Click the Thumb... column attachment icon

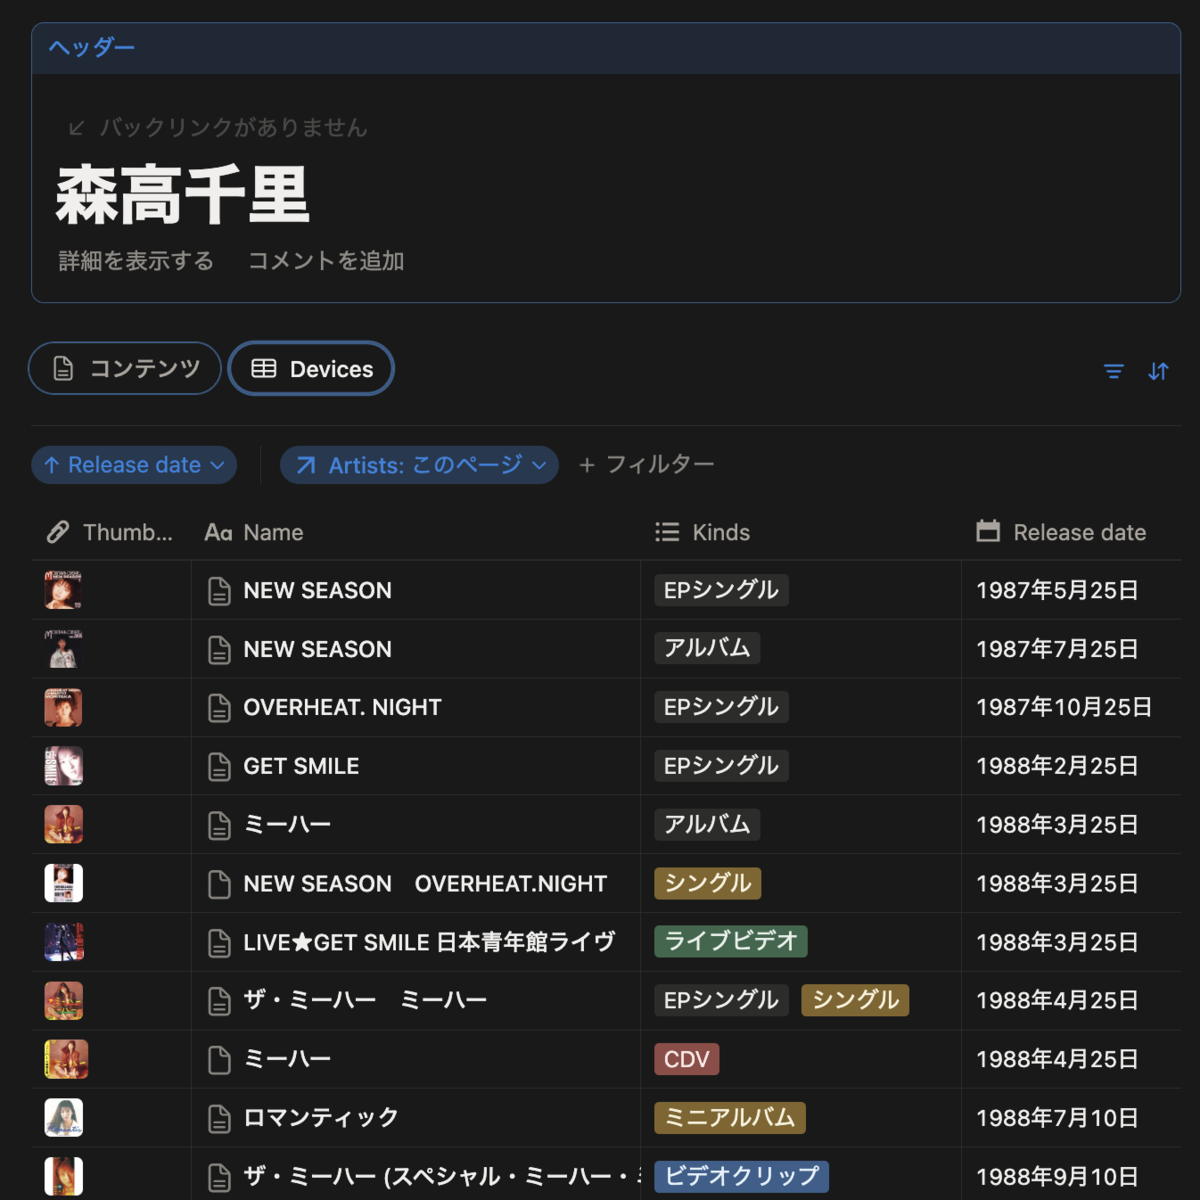coord(58,532)
